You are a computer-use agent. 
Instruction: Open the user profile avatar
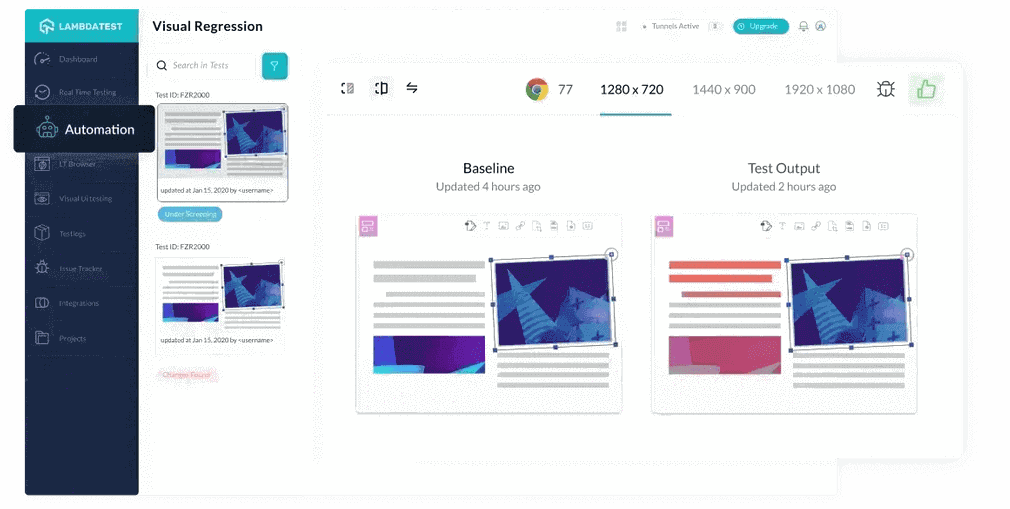pyautogui.click(x=821, y=26)
